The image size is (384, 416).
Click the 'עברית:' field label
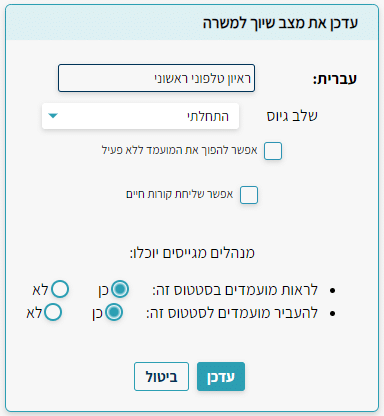point(335,79)
